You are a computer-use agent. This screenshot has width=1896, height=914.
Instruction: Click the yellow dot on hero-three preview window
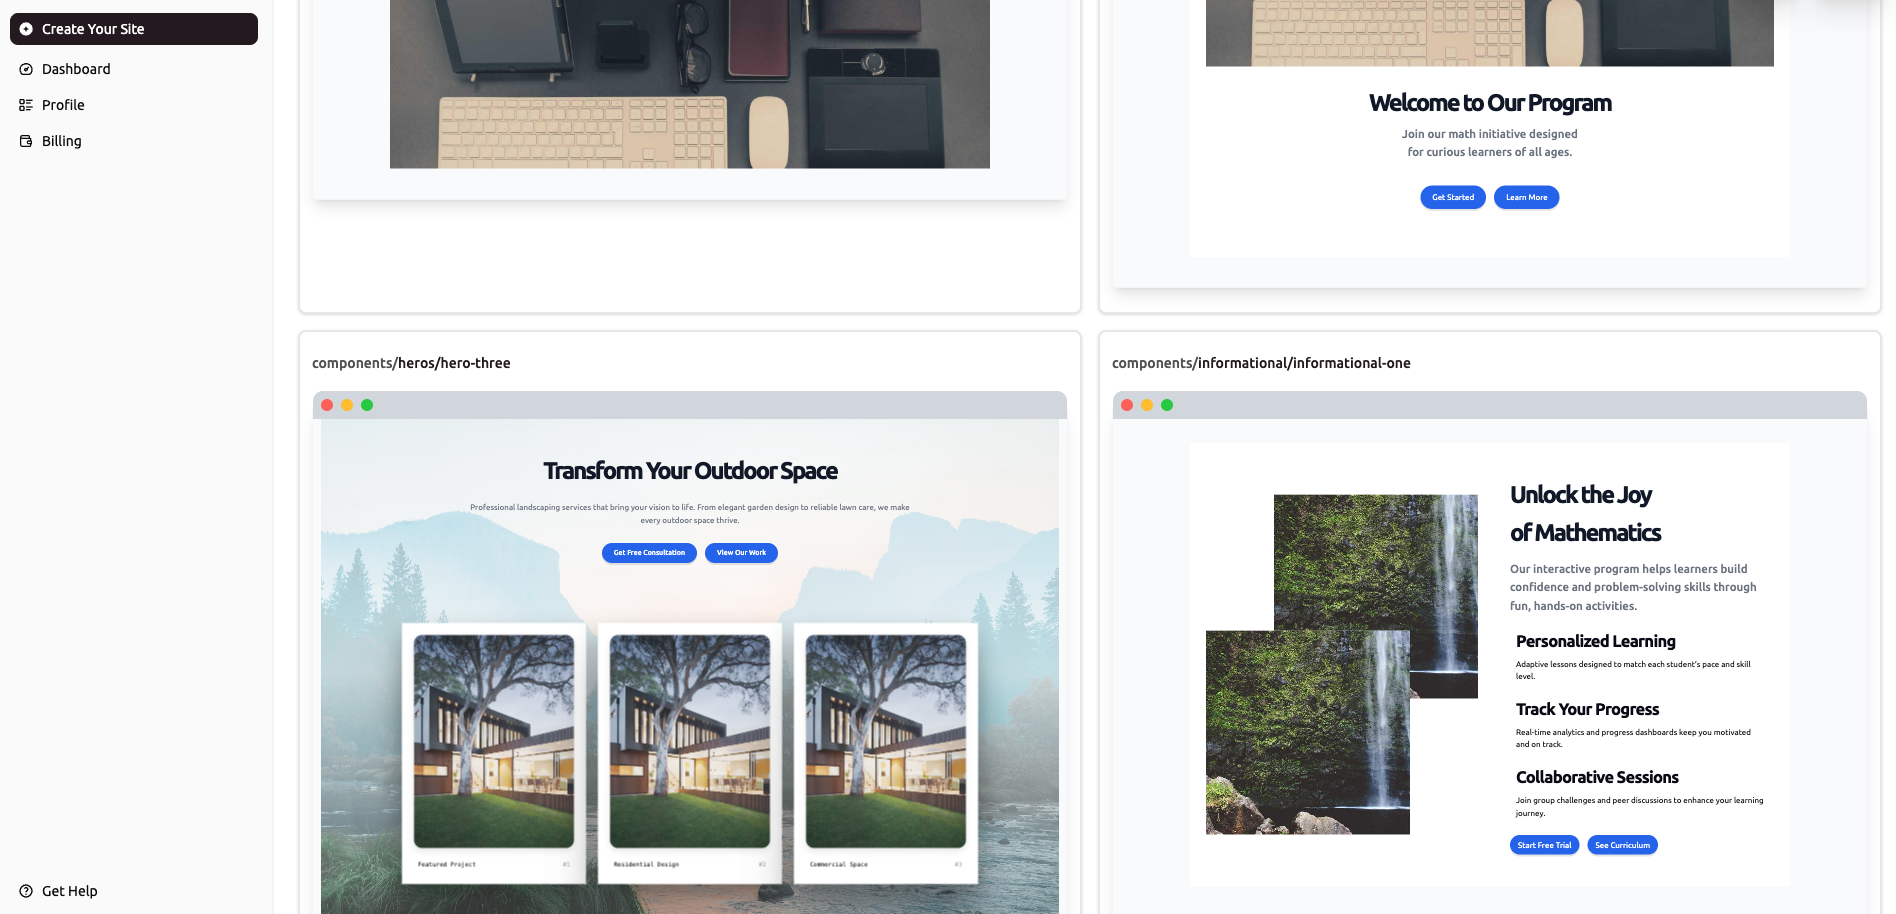tap(347, 405)
